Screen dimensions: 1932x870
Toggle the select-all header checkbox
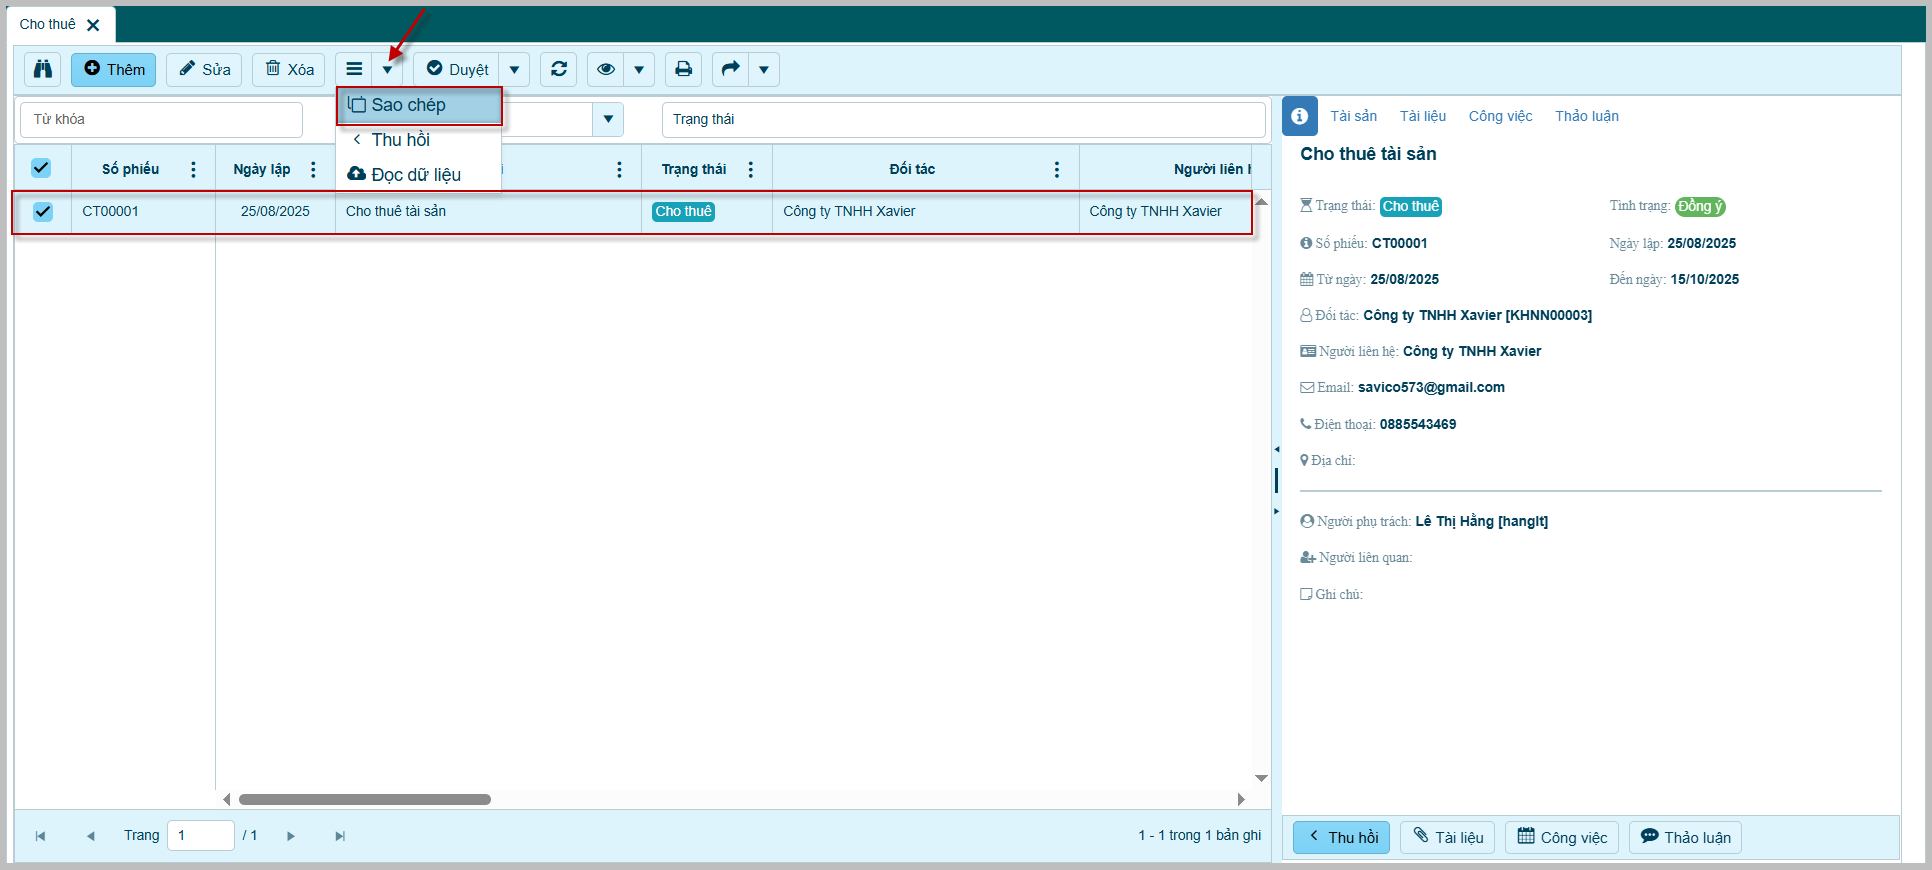tap(41, 168)
